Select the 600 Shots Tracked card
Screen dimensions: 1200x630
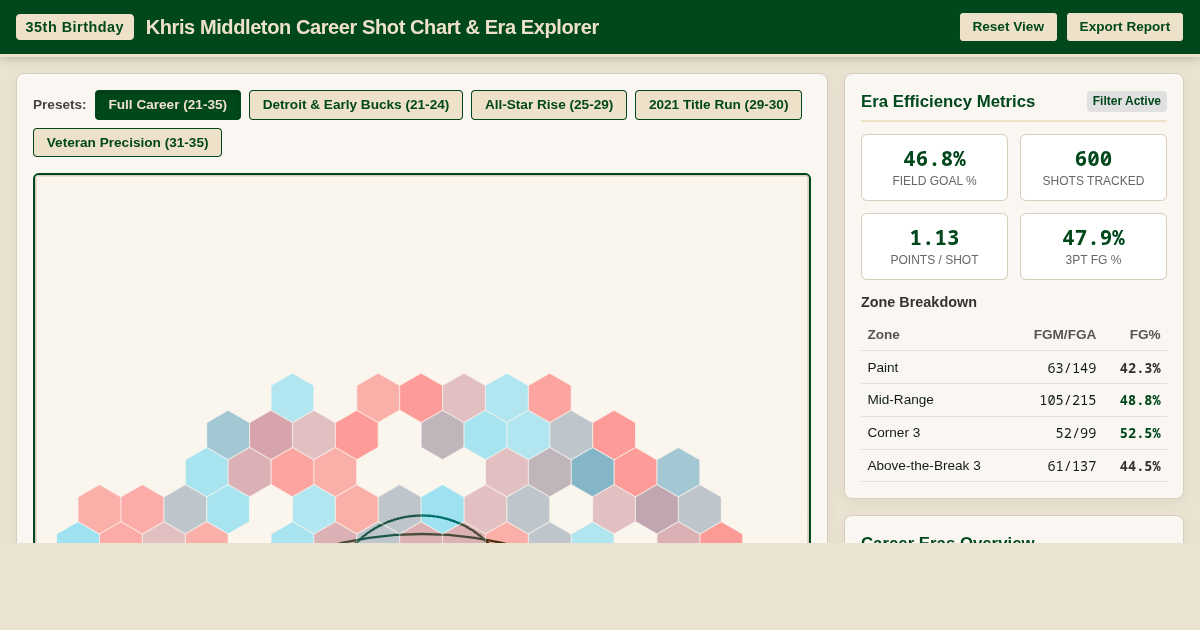(x=1093, y=168)
